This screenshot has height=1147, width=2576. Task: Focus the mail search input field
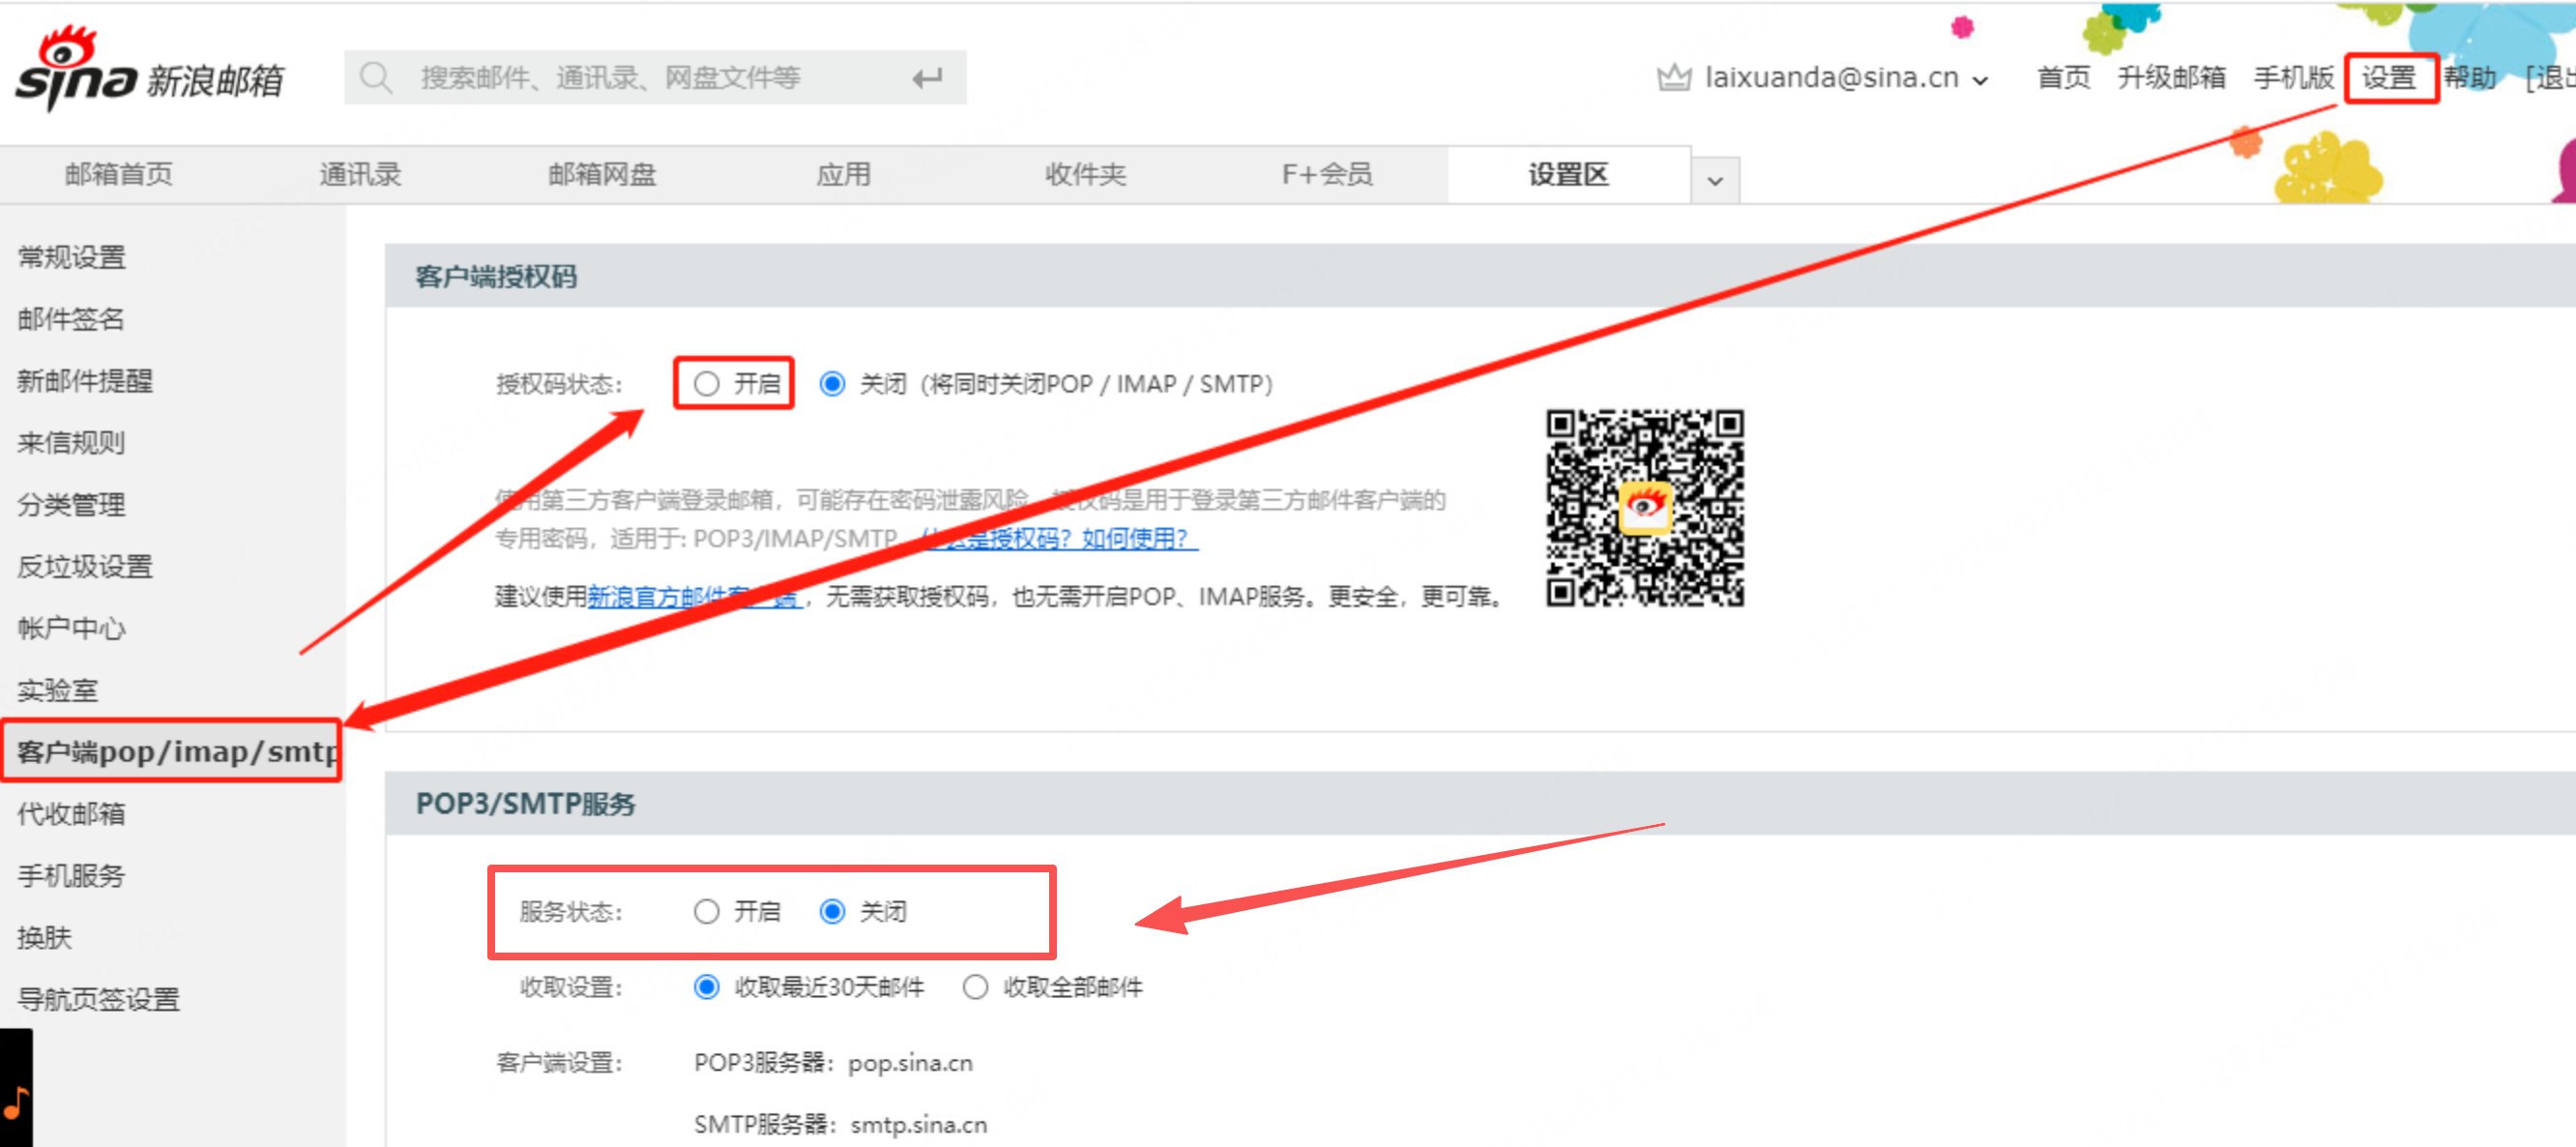coord(655,77)
